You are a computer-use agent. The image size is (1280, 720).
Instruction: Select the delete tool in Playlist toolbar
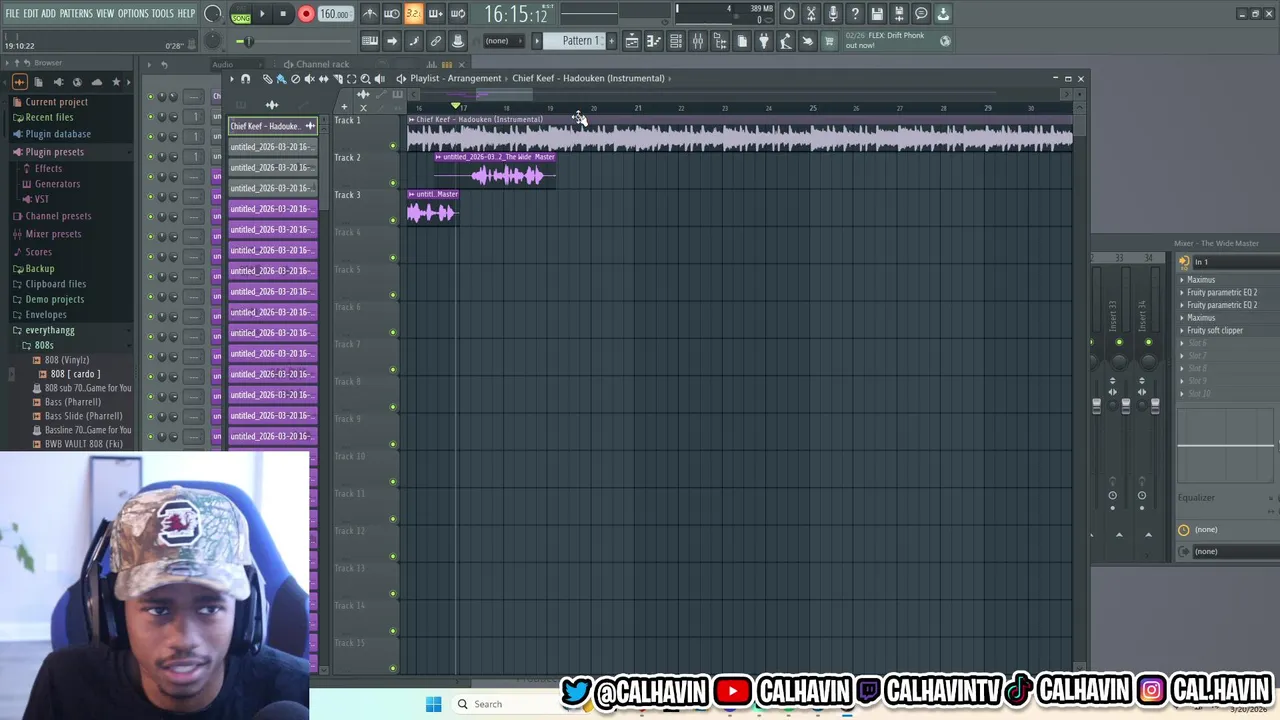(x=295, y=78)
